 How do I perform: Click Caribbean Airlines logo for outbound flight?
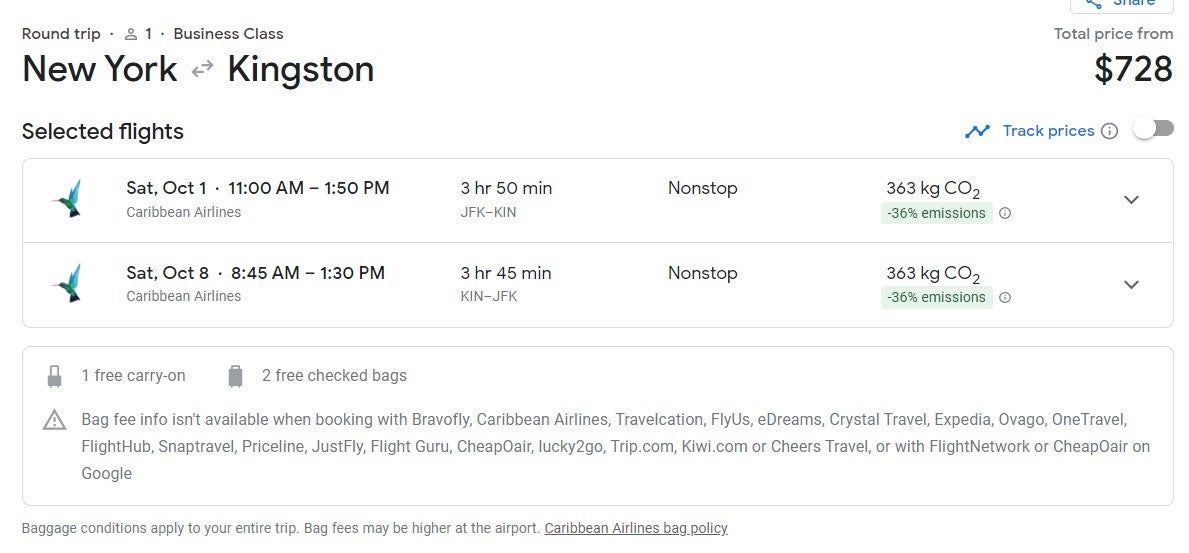(x=67, y=199)
